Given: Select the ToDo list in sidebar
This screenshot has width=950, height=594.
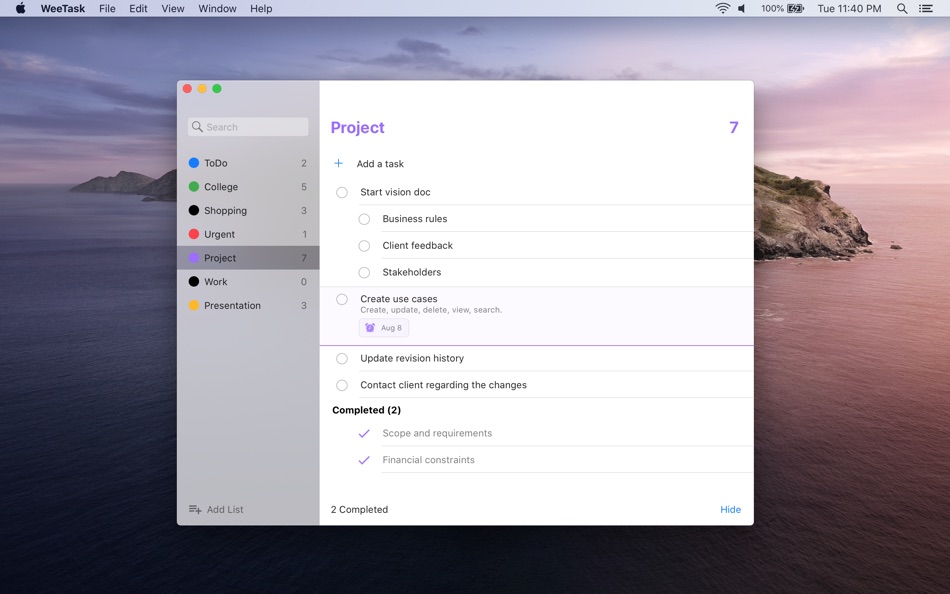Looking at the screenshot, I should tap(248, 163).
